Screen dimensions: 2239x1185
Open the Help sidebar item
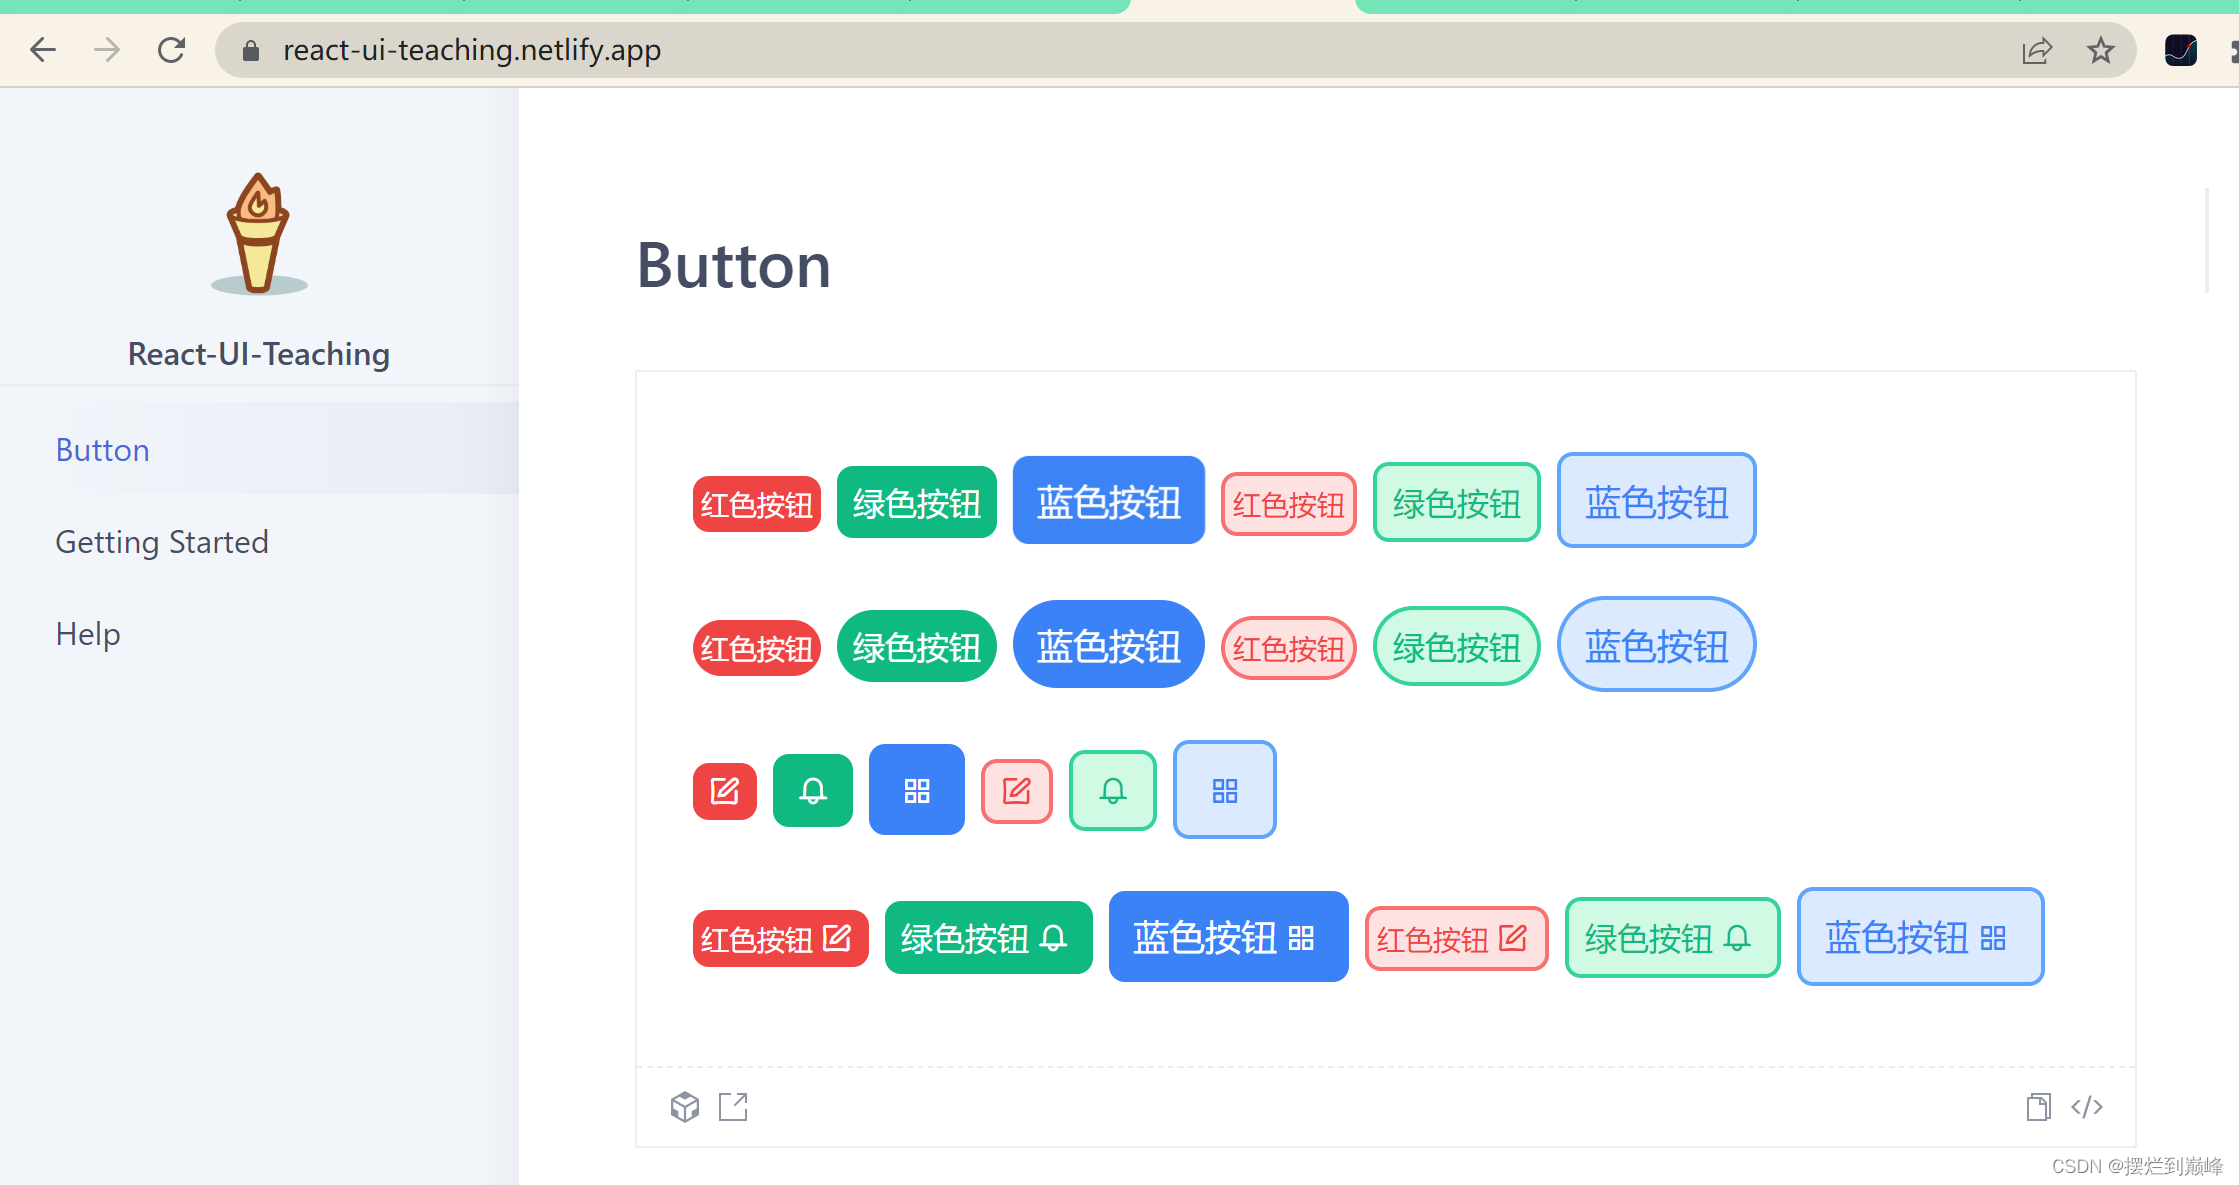[x=88, y=634]
